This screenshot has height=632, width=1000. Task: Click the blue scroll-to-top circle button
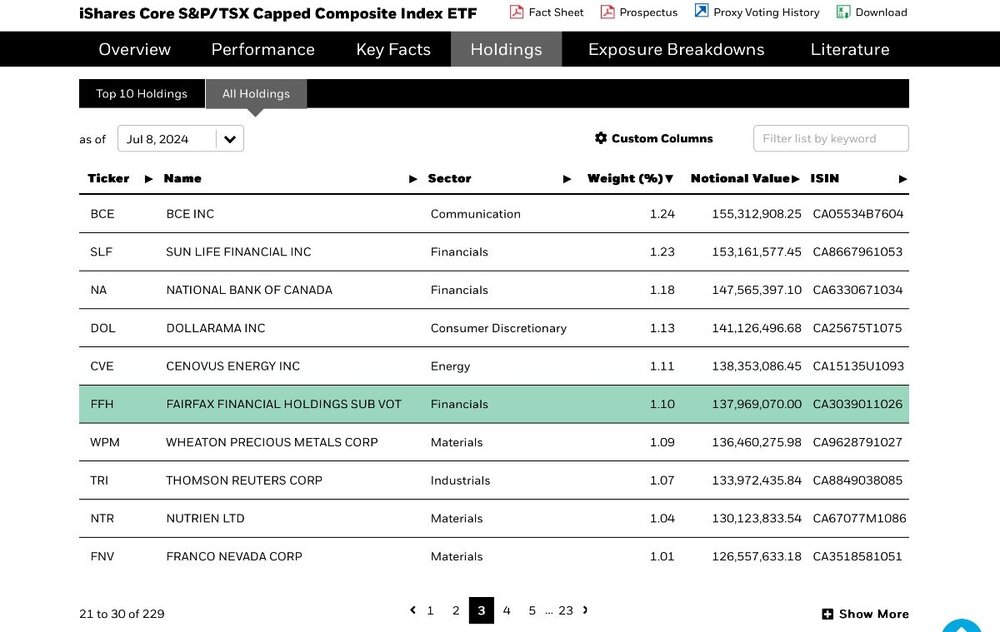coord(961,626)
